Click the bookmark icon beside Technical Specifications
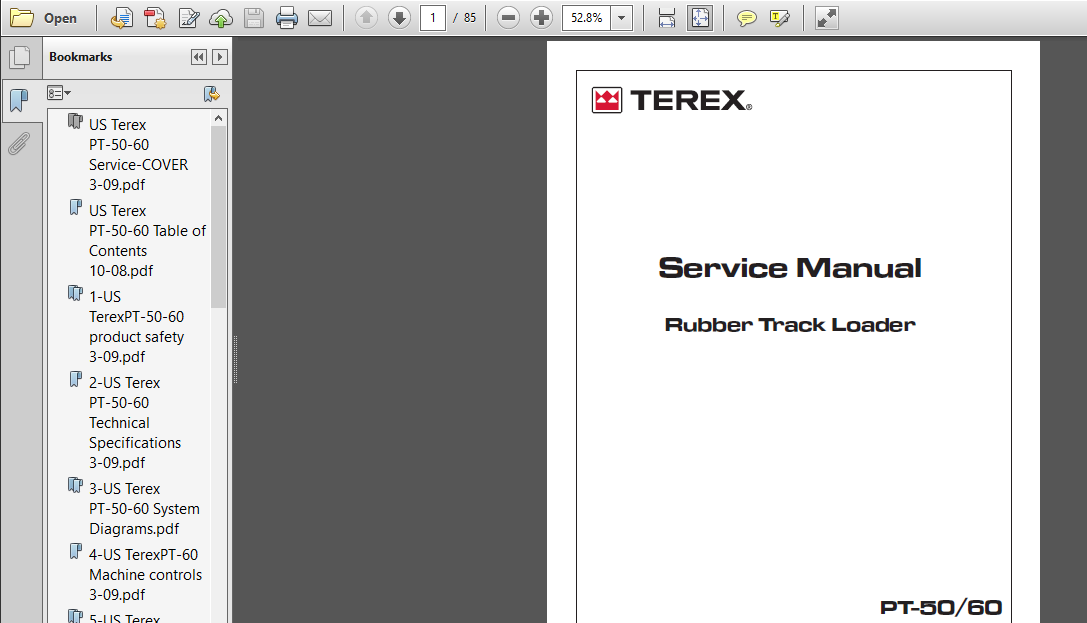The height and width of the screenshot is (623, 1087). (x=76, y=379)
